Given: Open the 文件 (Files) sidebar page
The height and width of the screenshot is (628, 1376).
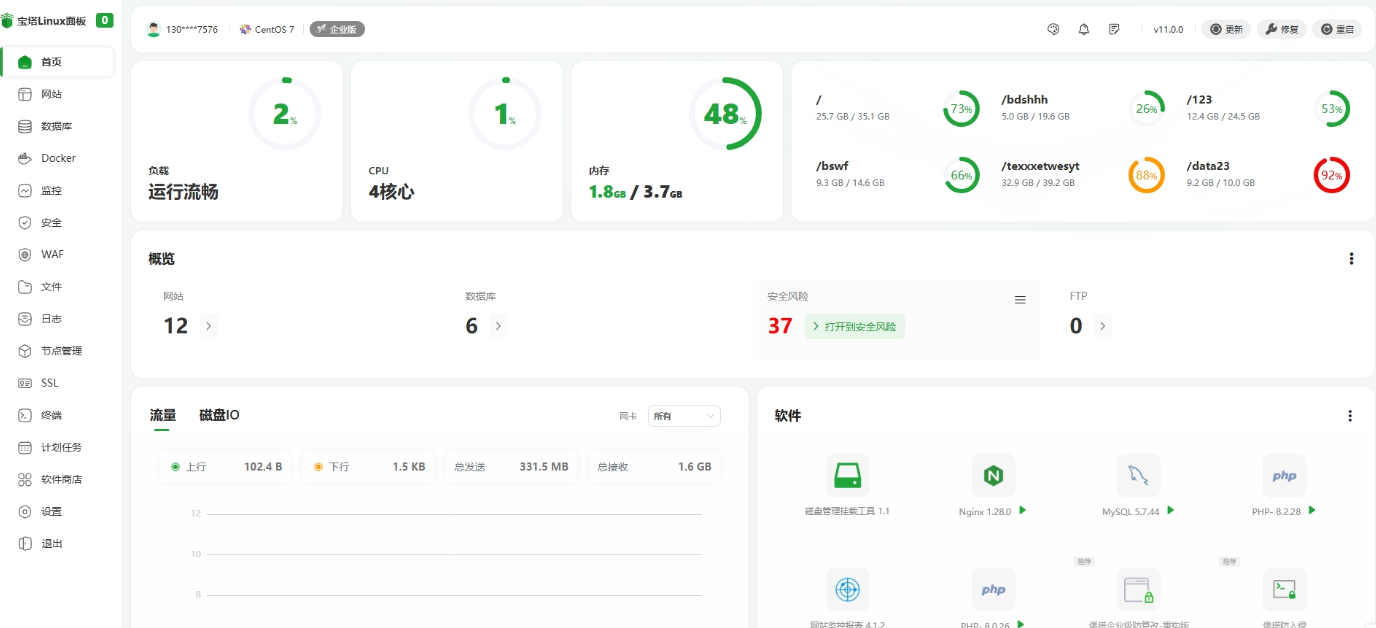Looking at the screenshot, I should pyautogui.click(x=58, y=287).
